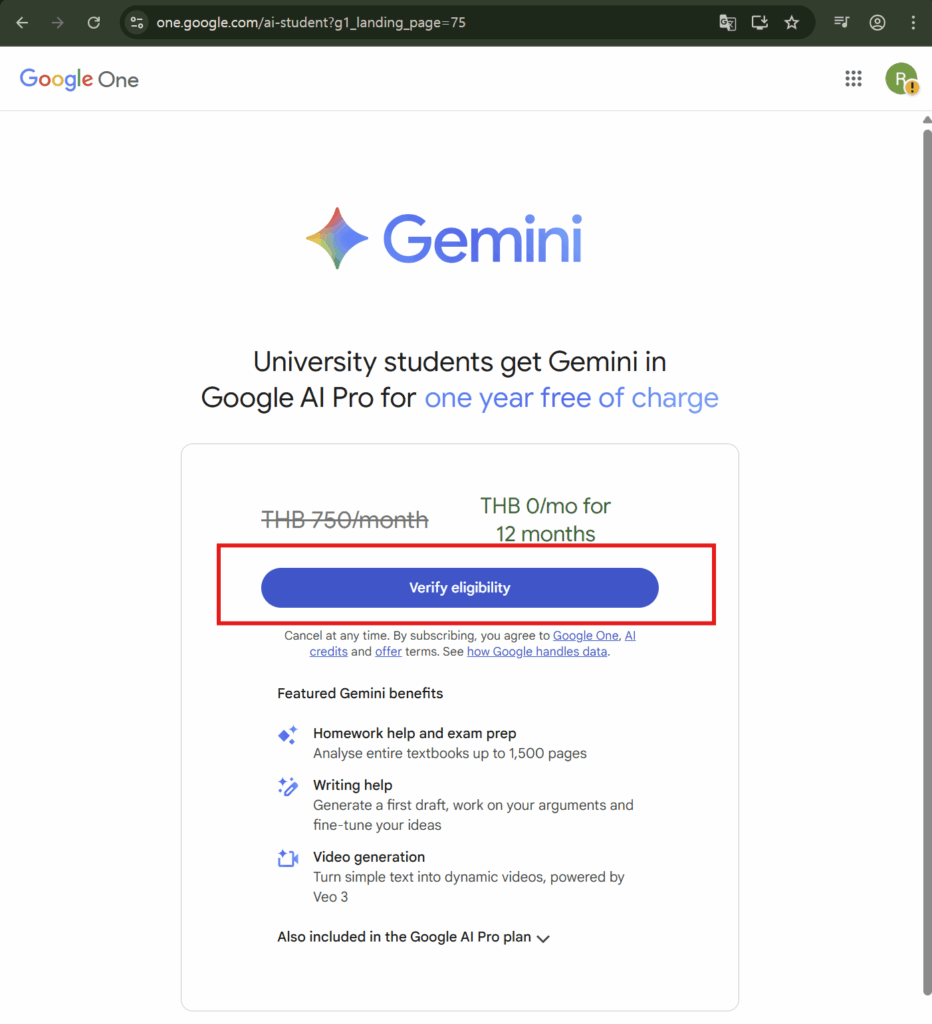The width and height of the screenshot is (932, 1024).
Task: Open the how Google handles data link
Action: pyautogui.click(x=537, y=652)
